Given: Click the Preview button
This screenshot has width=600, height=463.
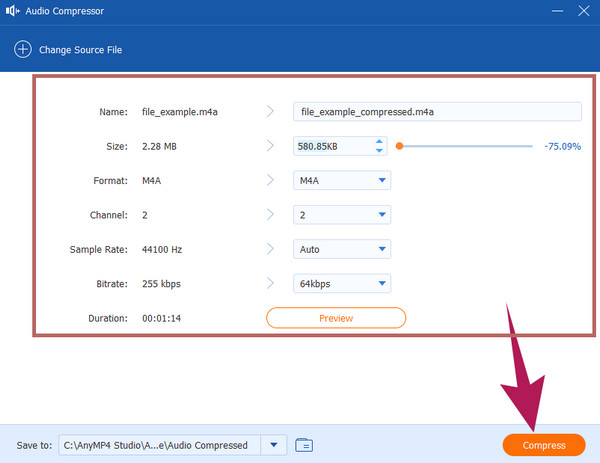Looking at the screenshot, I should click(336, 318).
